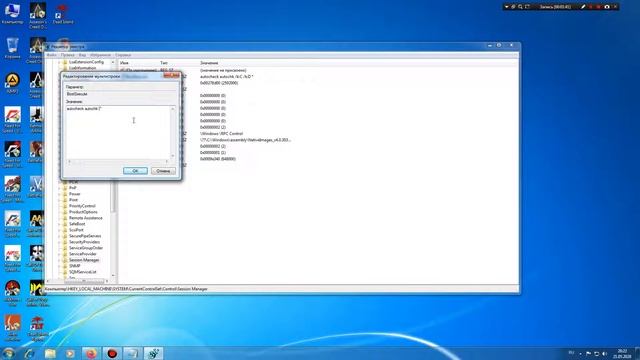The width and height of the screenshot is (640, 360).
Task: Click the Параметр name field BootExecute
Action: coord(121,94)
